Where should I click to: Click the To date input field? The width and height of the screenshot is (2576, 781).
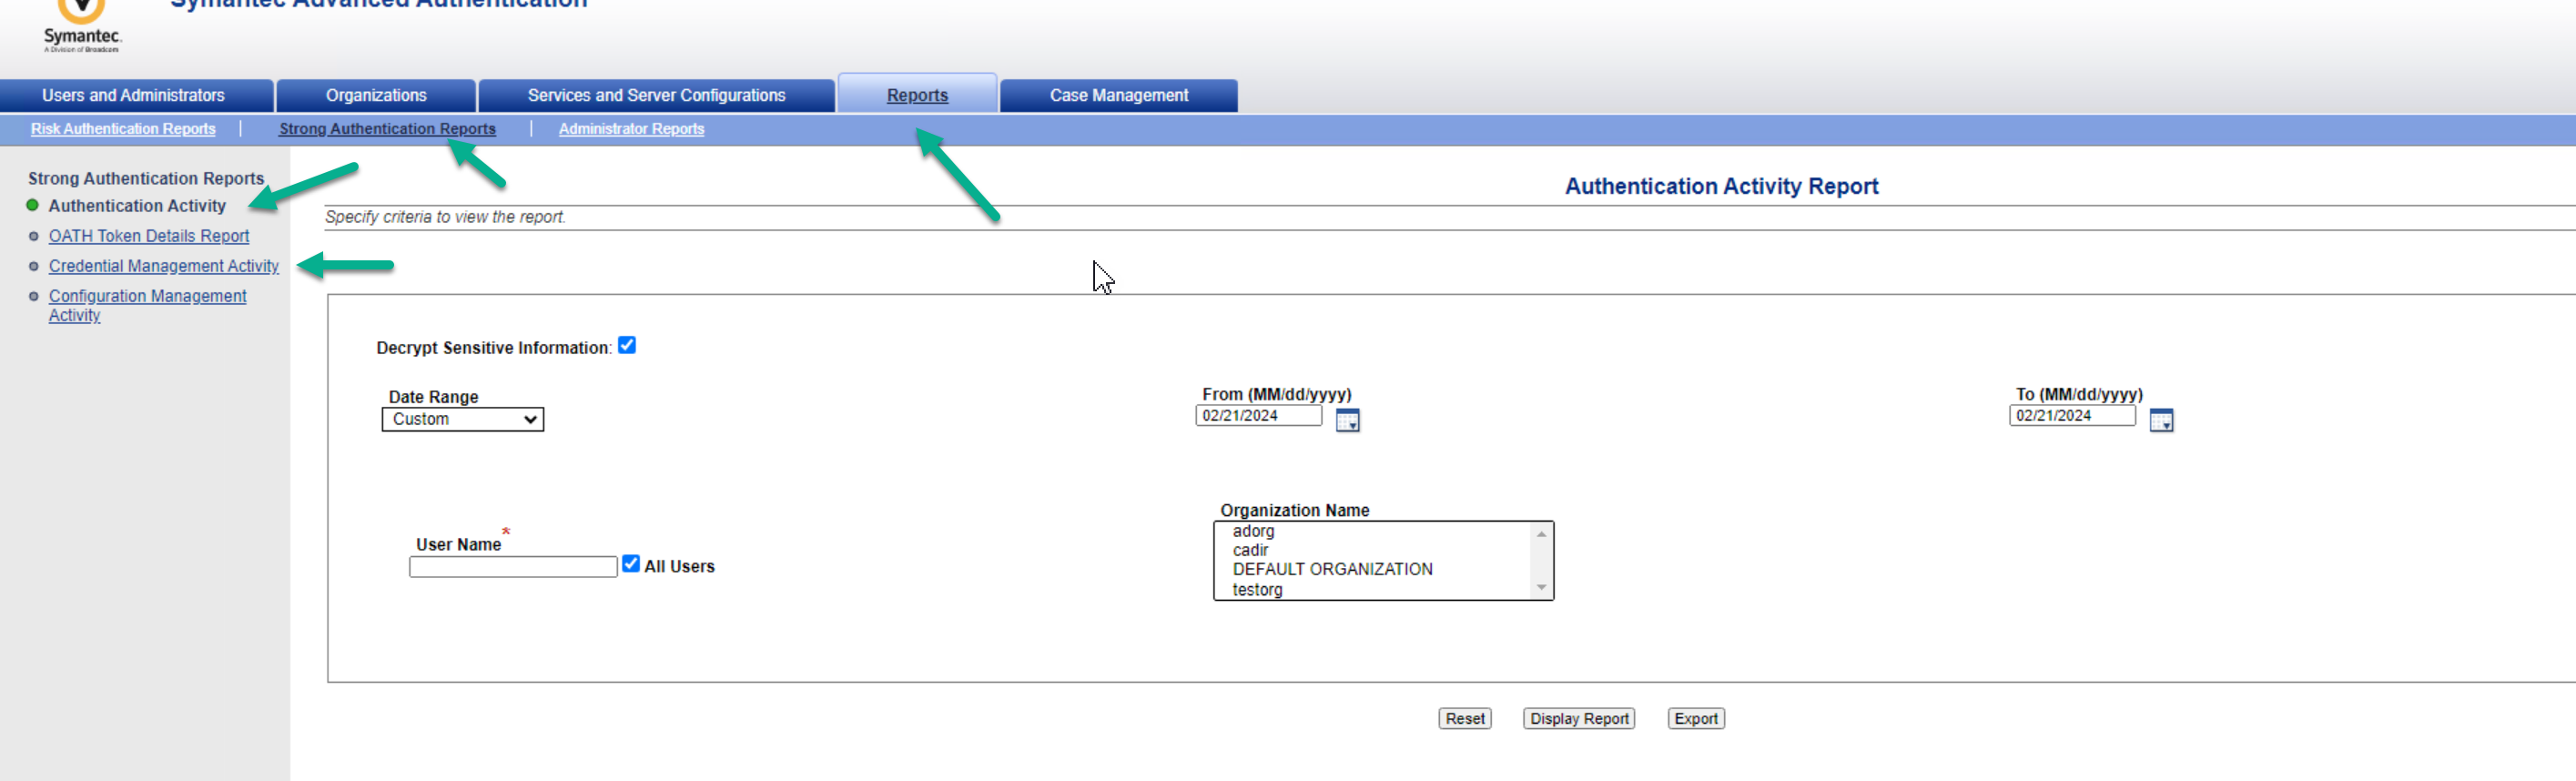pyautogui.click(x=2073, y=416)
